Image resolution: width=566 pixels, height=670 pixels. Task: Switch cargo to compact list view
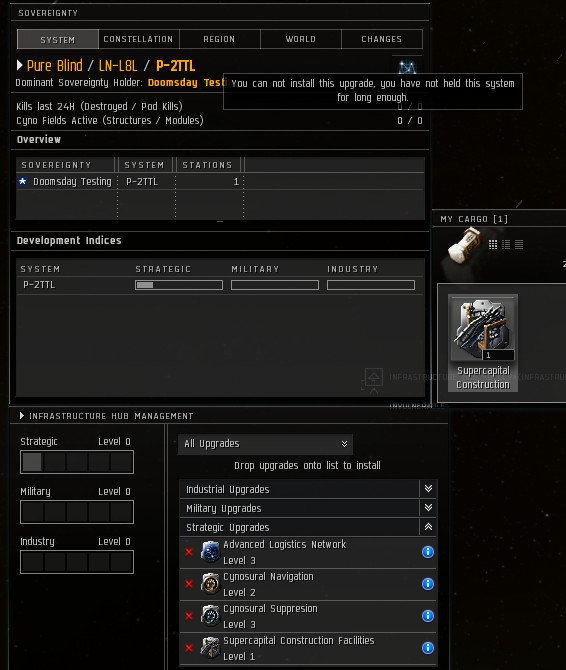(x=519, y=244)
